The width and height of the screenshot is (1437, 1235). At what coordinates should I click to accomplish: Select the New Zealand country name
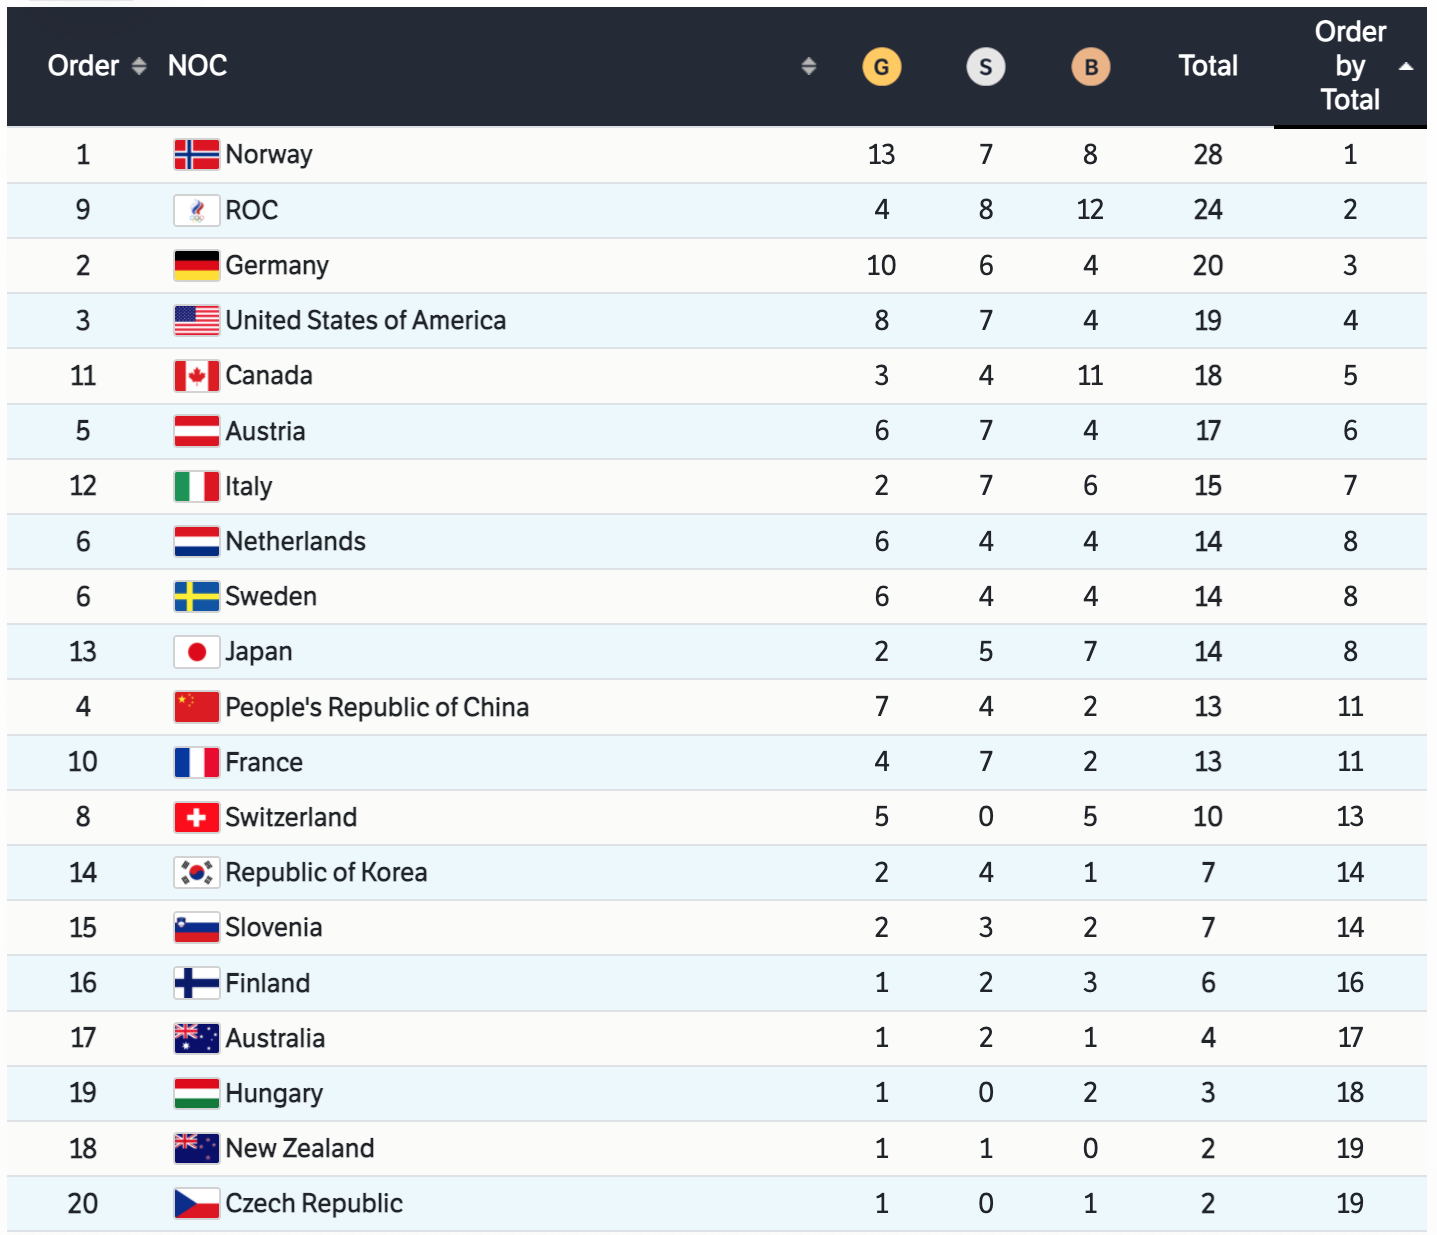tap(300, 1149)
